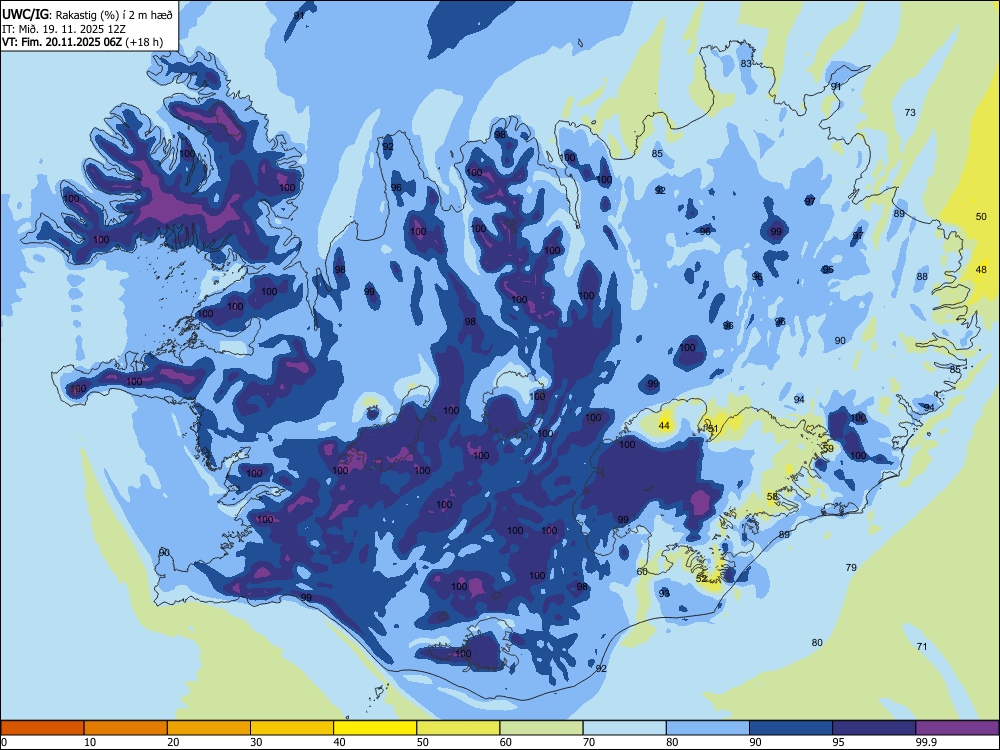Click the '88' humidity value in the east

coord(922,276)
